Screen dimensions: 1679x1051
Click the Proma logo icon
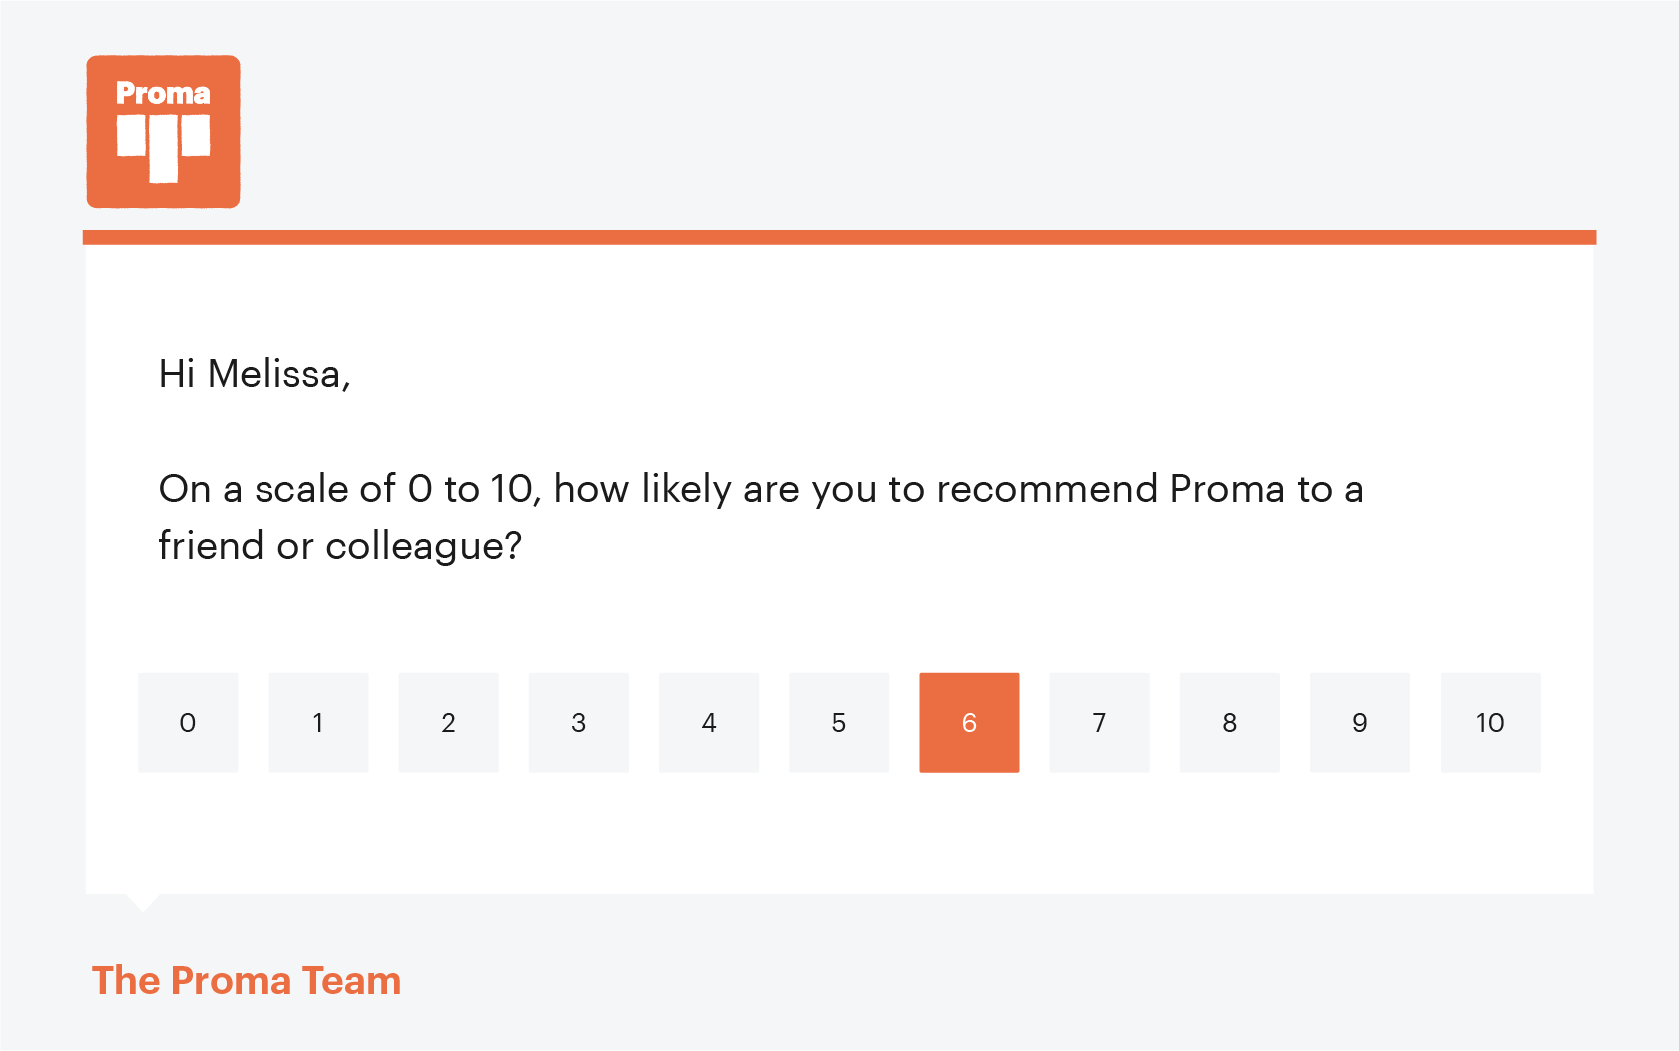pos(163,131)
